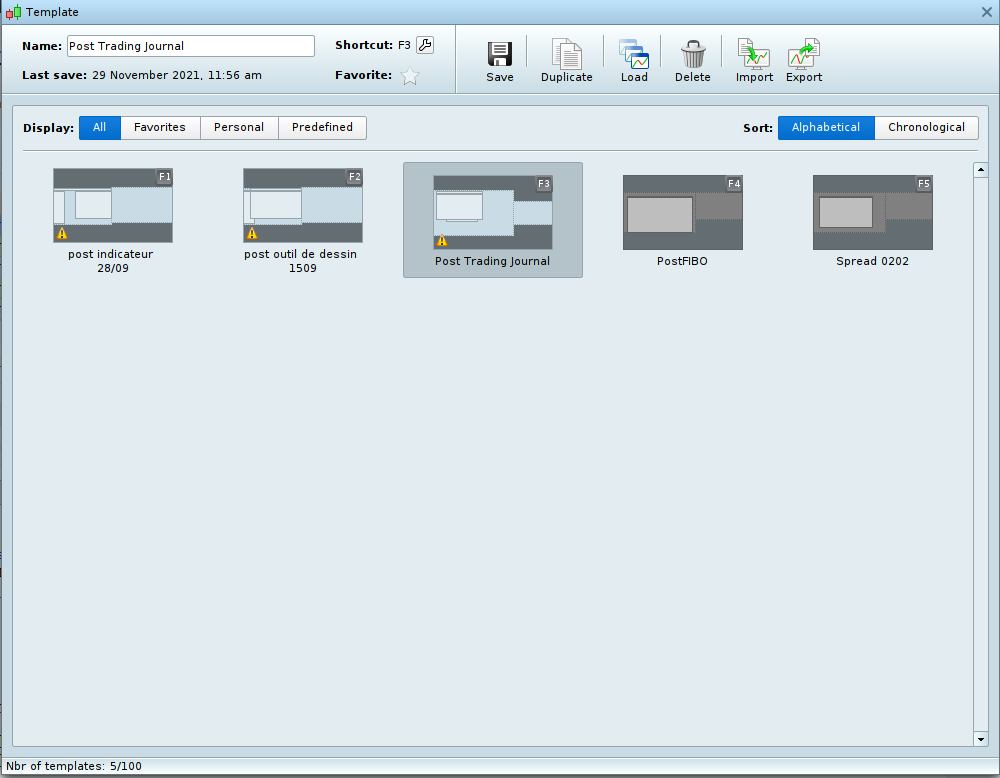Click the Template window candlestick icon
Viewport: 1000px width, 778px height.
click(13, 11)
